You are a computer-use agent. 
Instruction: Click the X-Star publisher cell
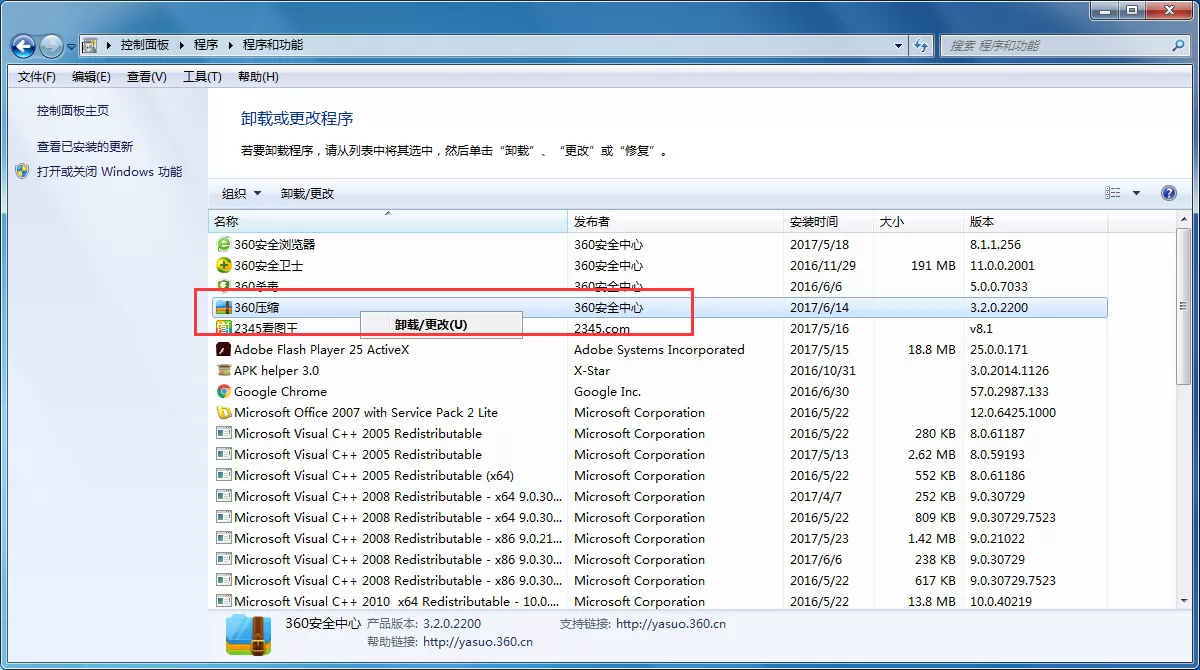[592, 371]
